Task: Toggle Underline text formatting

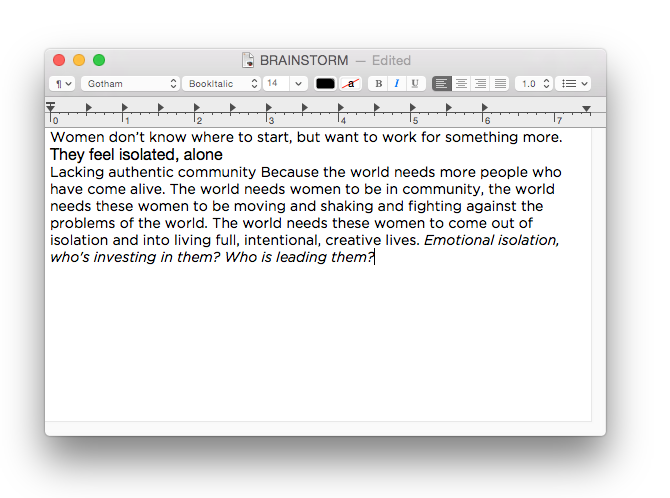Action: pyautogui.click(x=414, y=84)
